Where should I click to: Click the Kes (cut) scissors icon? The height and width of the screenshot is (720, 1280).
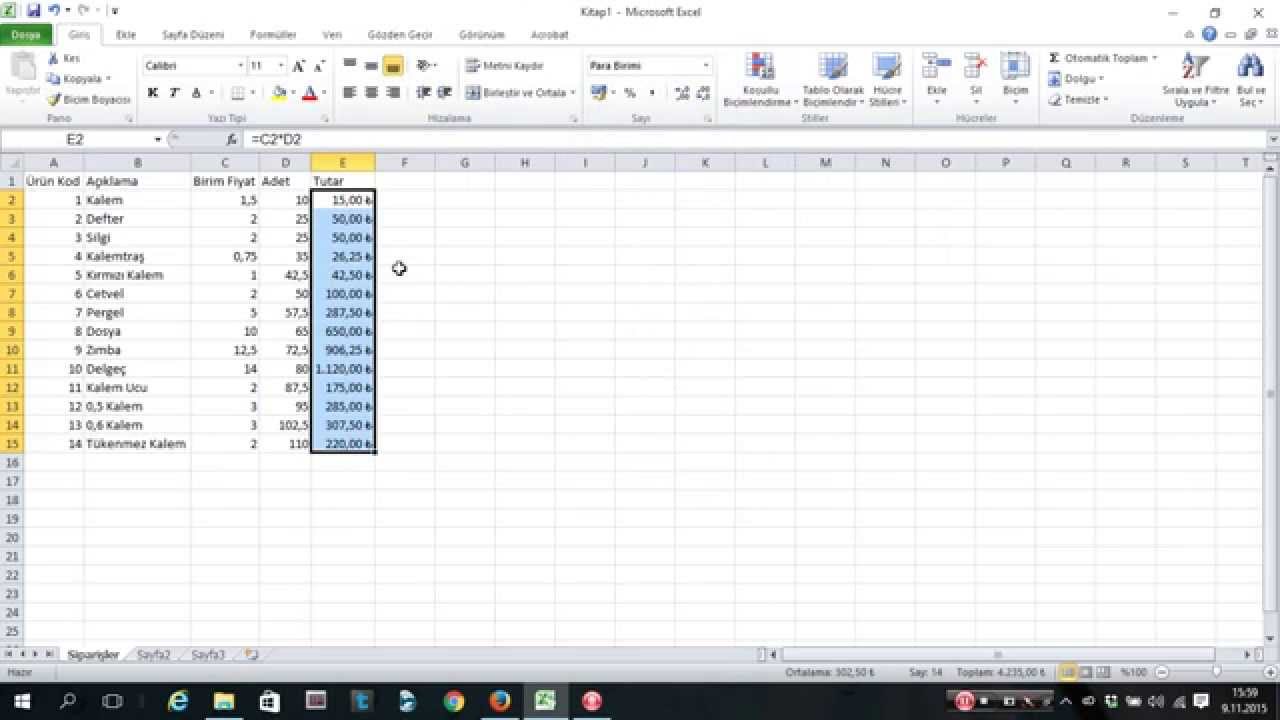[x=53, y=58]
